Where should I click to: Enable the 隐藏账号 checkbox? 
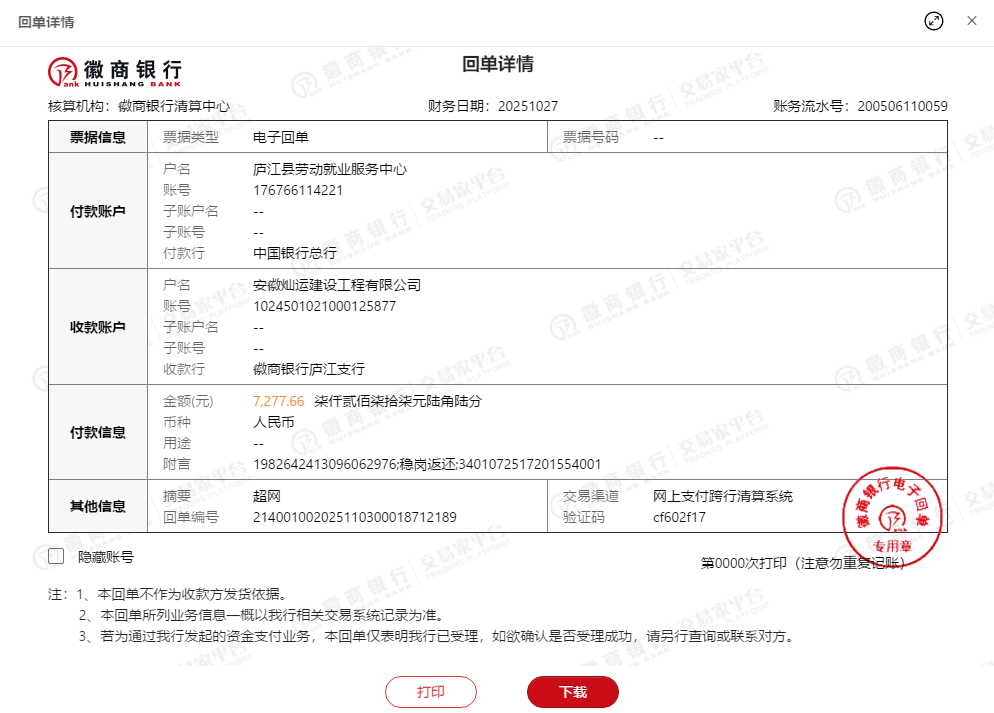(56, 557)
